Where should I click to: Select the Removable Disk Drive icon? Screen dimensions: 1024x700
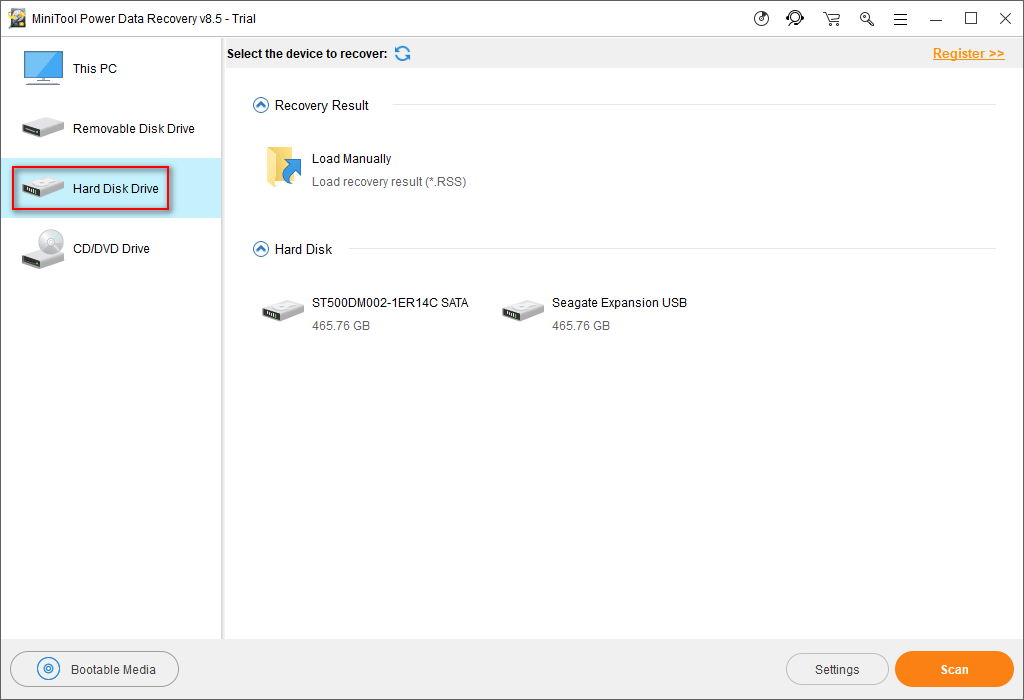[43, 127]
